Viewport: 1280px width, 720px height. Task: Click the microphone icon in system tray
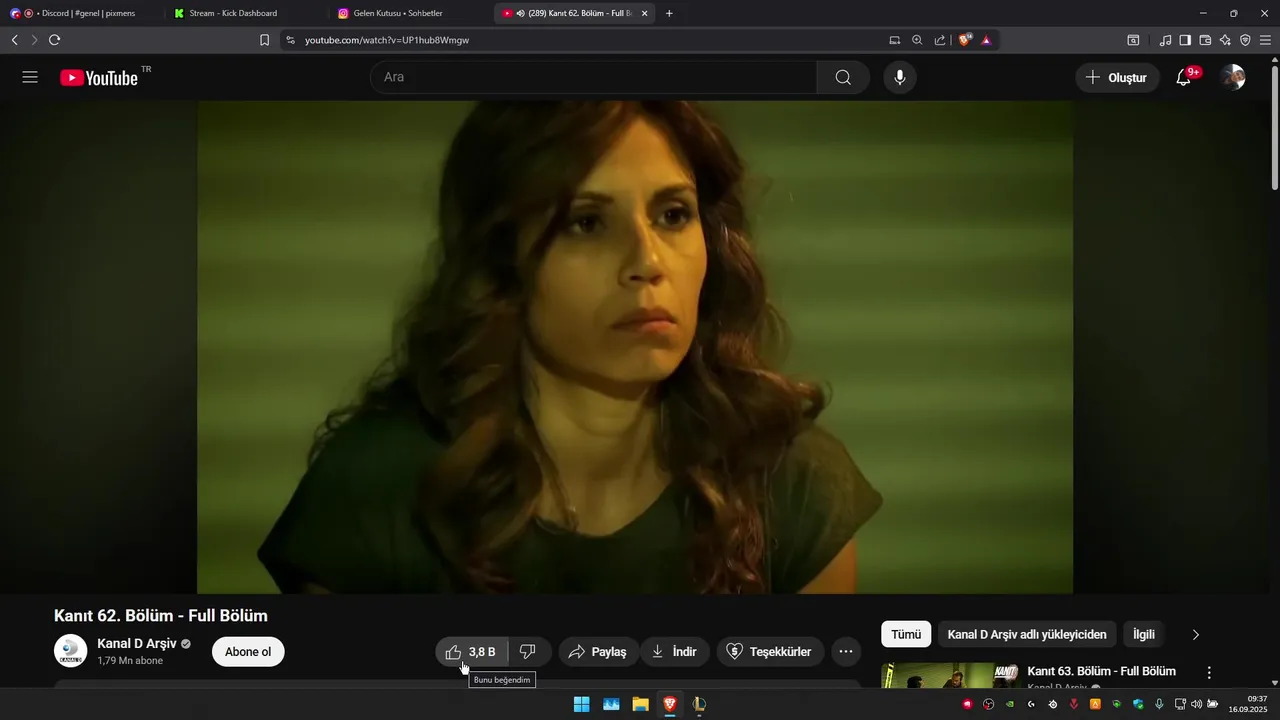pyautogui.click(x=1159, y=704)
